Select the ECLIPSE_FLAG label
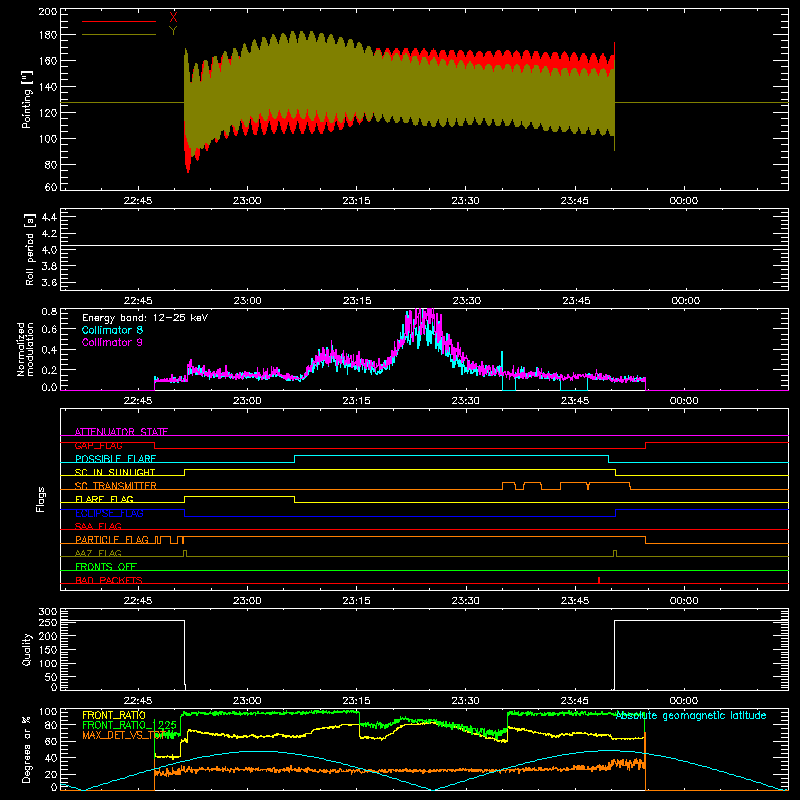 point(109,513)
